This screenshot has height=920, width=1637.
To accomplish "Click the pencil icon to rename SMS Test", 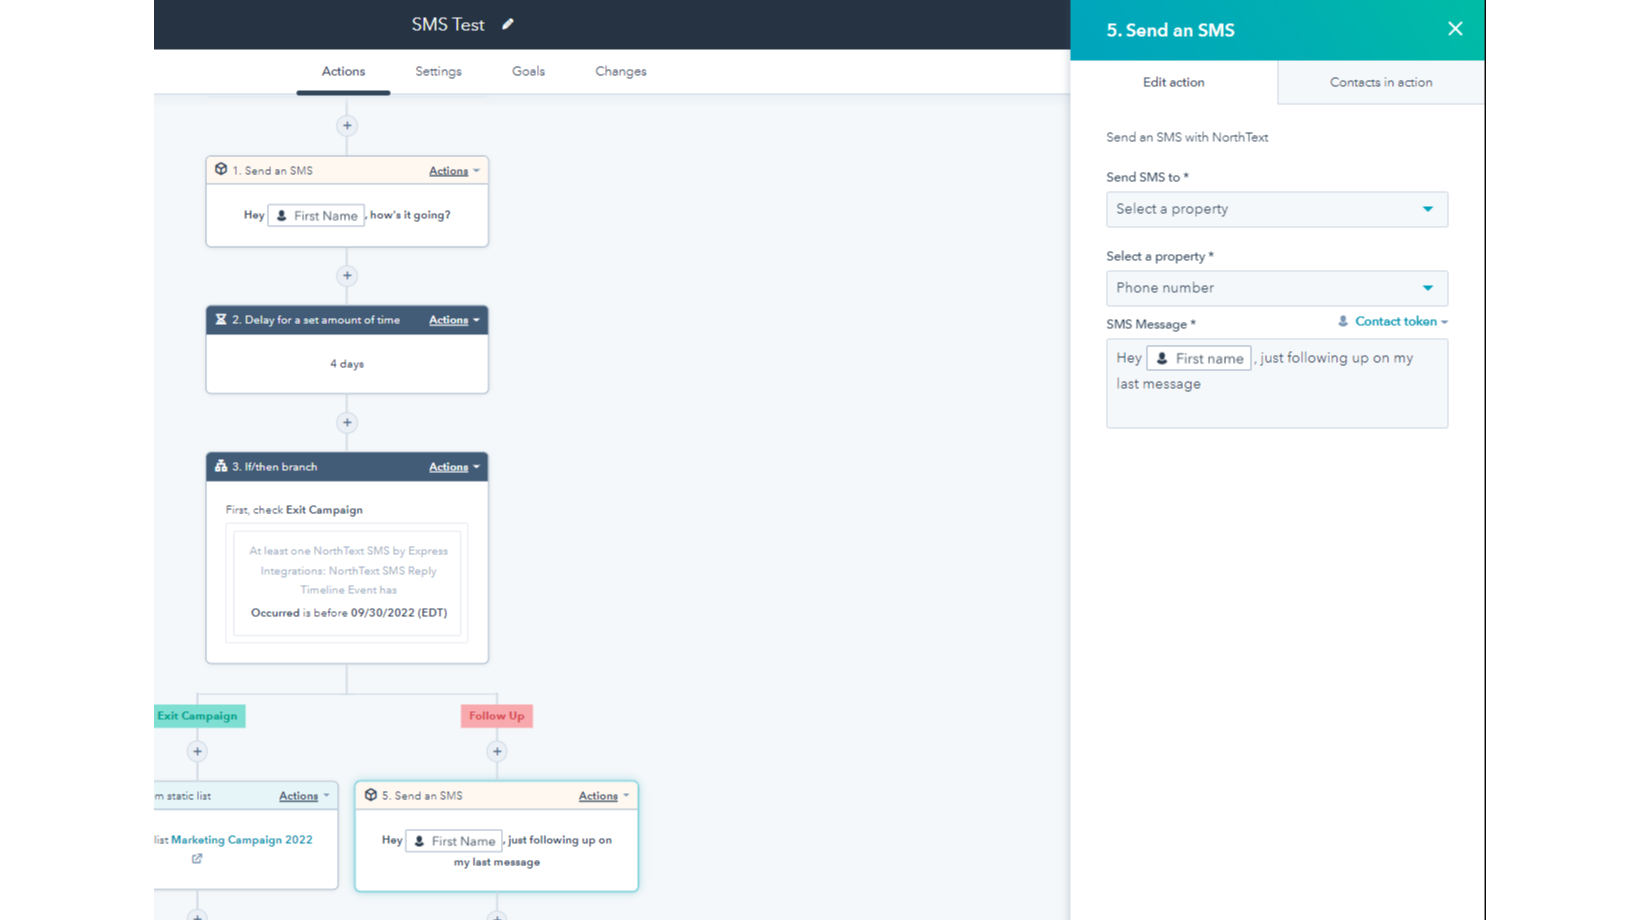I will [x=508, y=23].
